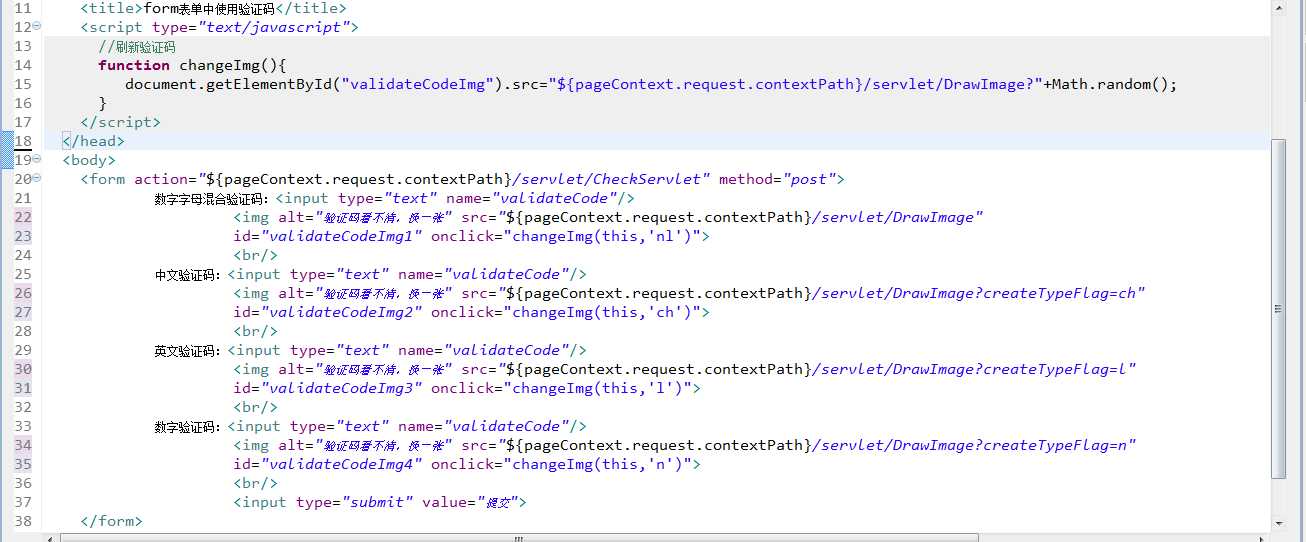
Task: Click the id value "validateCodeImg4"
Action: coord(342,464)
